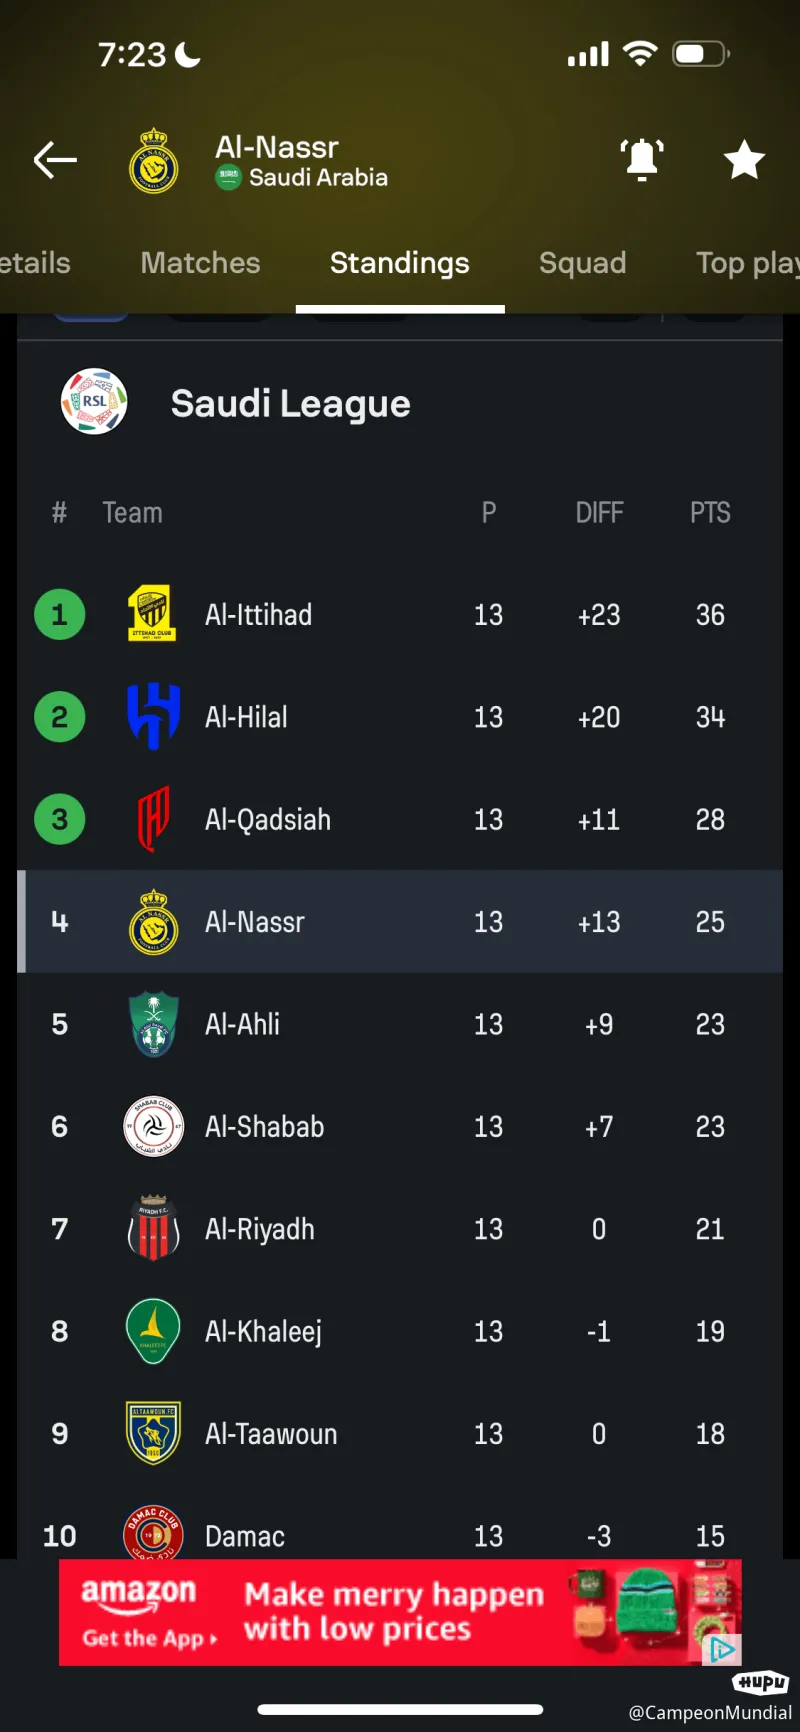
Task: Open the highlighted Al-Nassr standings row
Action: pos(400,922)
